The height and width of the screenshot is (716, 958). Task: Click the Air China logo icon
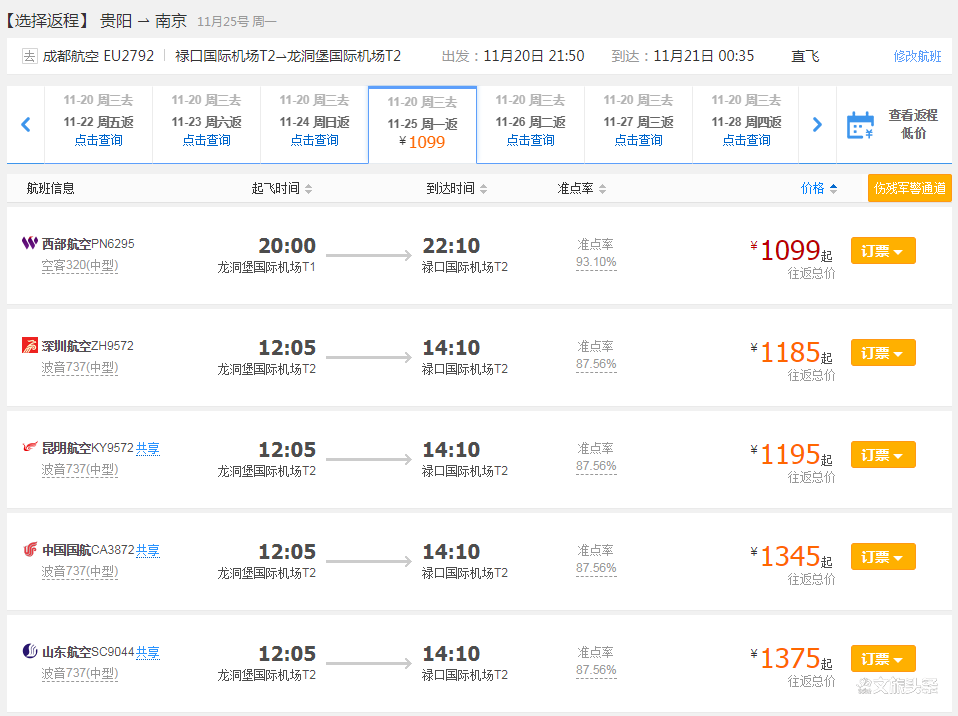29,549
